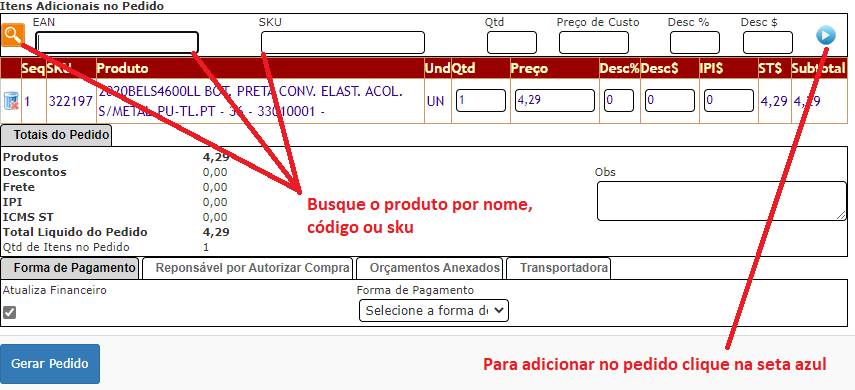Viewport: 855px width, 390px height.
Task: Click the Preço de Custo field
Action: (x=594, y=43)
